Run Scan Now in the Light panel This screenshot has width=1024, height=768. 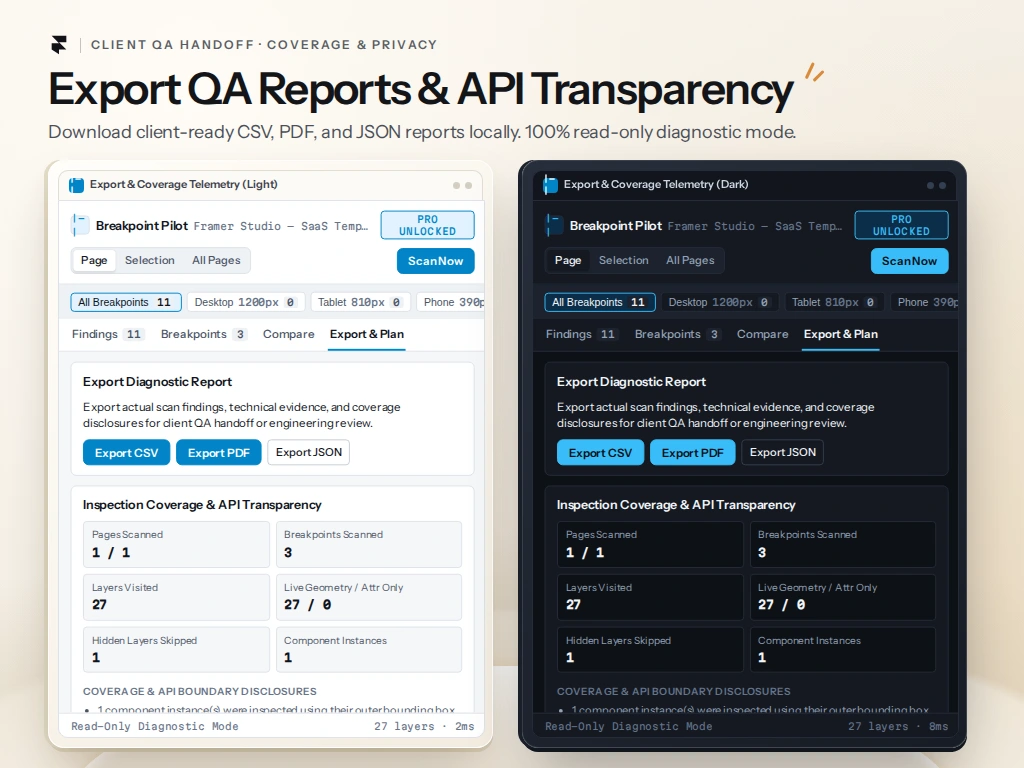pyautogui.click(x=436, y=261)
